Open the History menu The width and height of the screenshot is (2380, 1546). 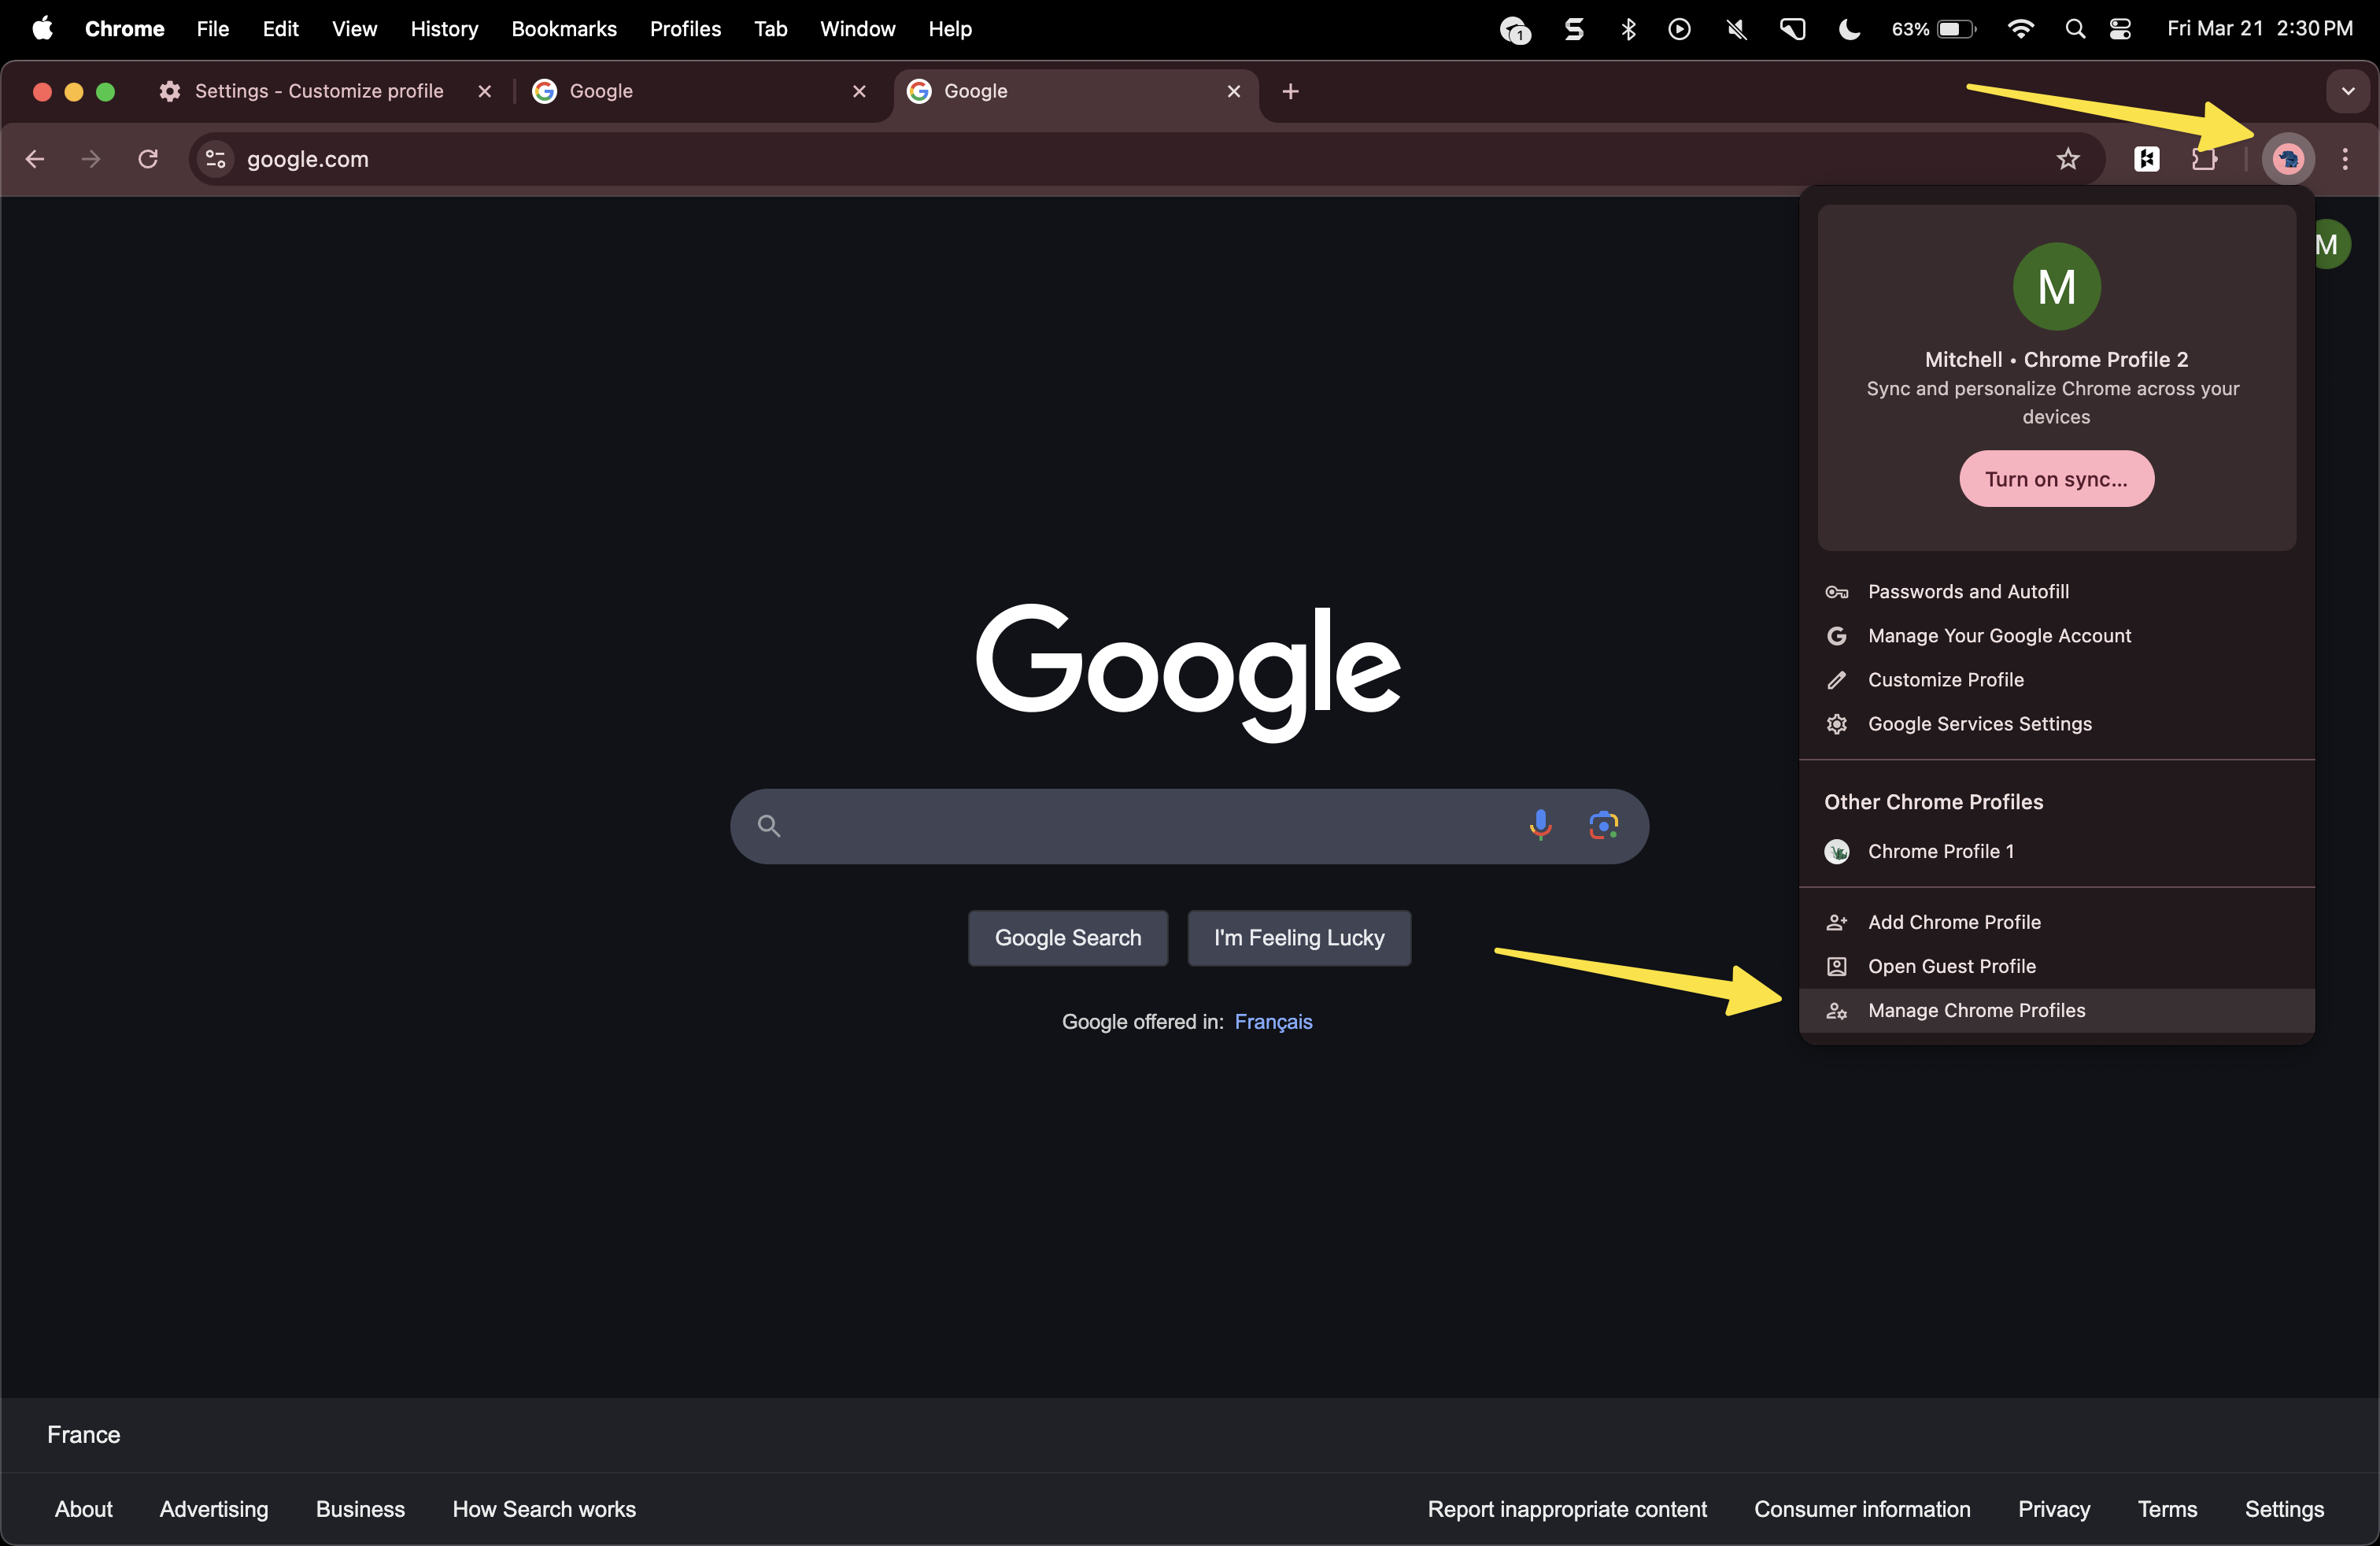(x=444, y=29)
